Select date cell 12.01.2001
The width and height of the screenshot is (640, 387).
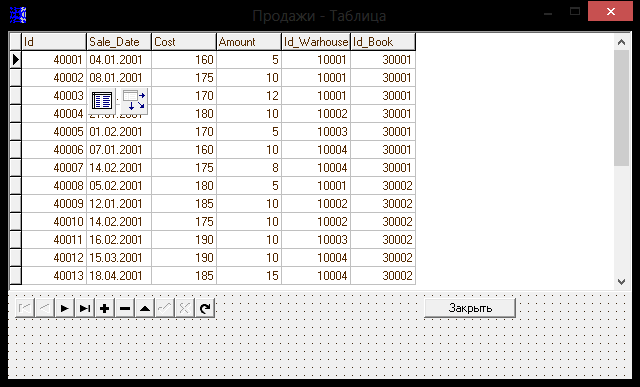[x=119, y=203]
